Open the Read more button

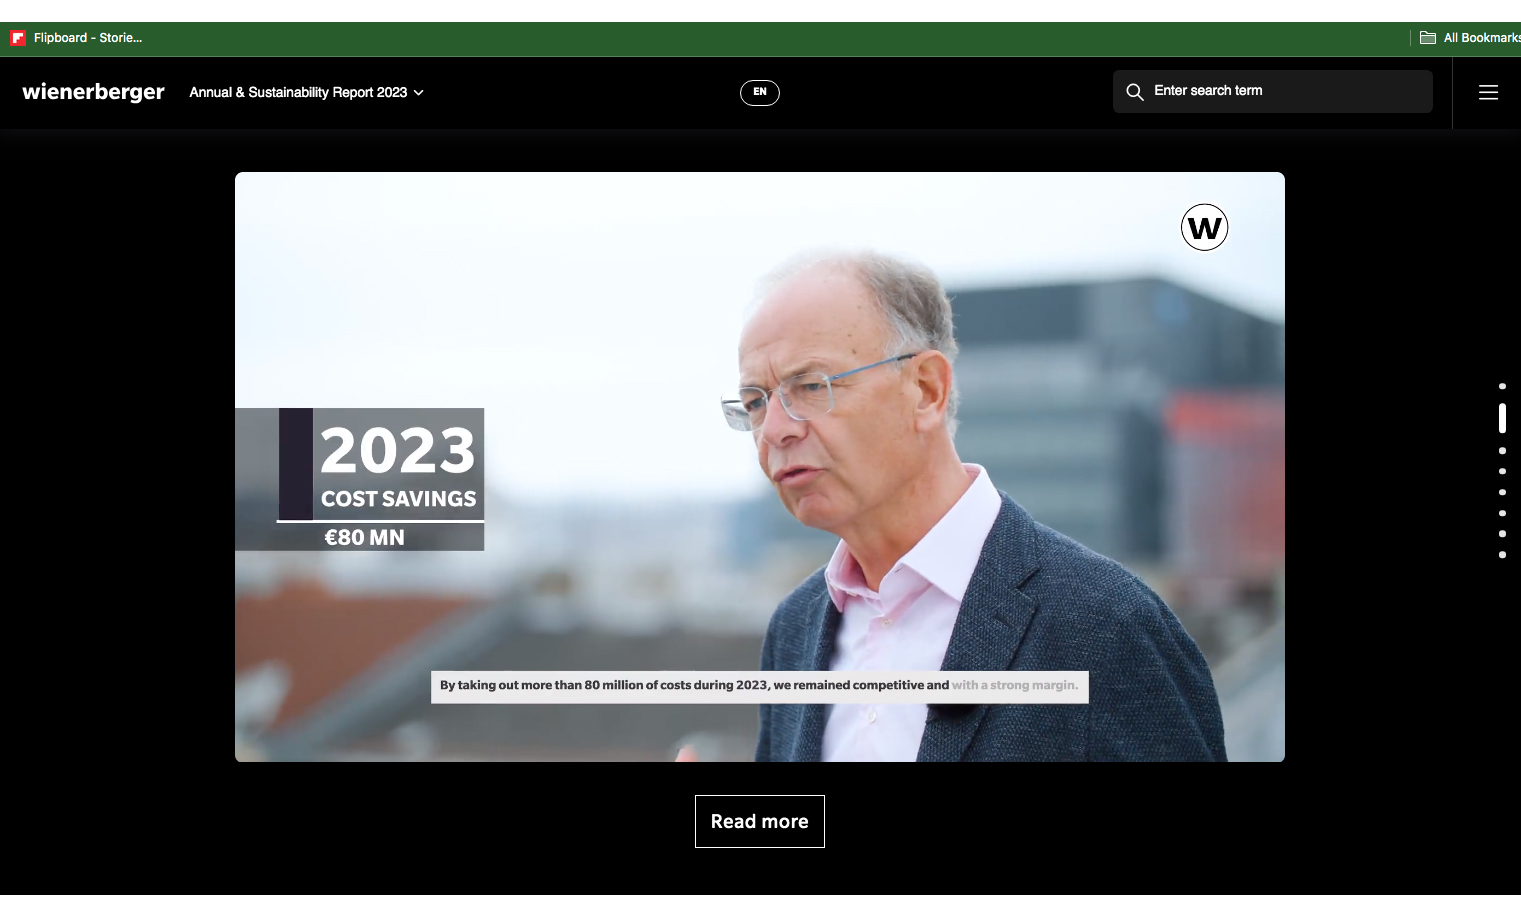[x=760, y=821]
